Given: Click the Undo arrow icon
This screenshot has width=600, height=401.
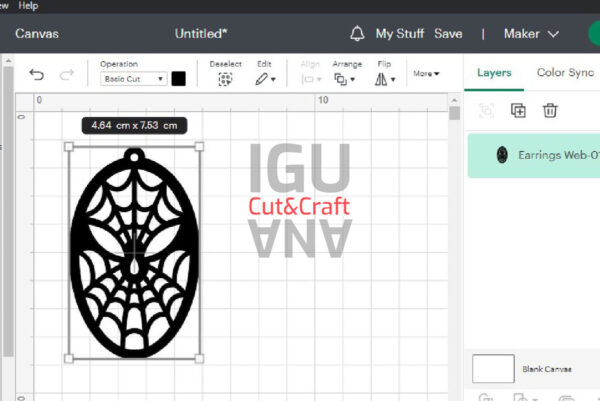Looking at the screenshot, I should (x=37, y=75).
